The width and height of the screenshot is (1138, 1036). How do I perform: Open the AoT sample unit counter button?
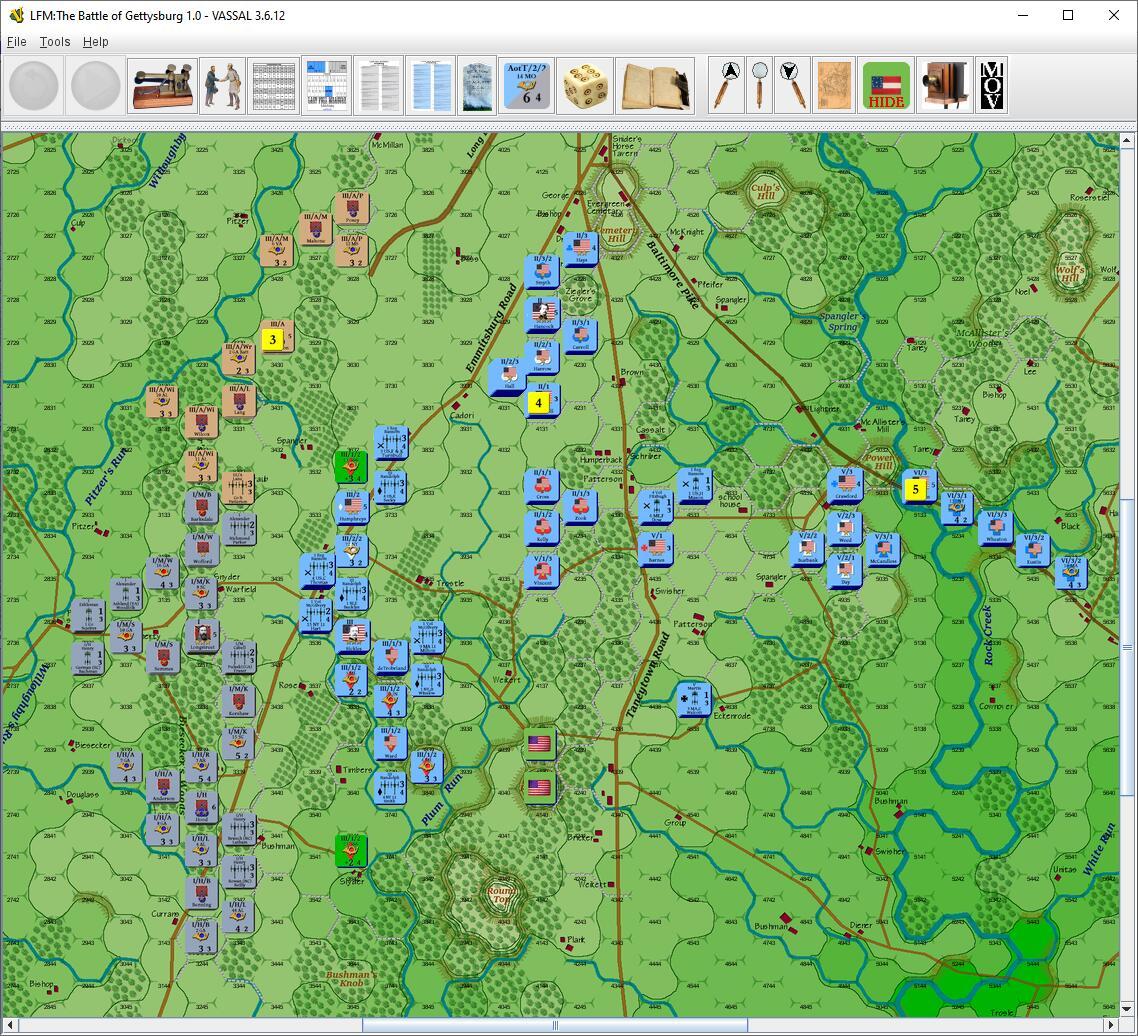525,86
